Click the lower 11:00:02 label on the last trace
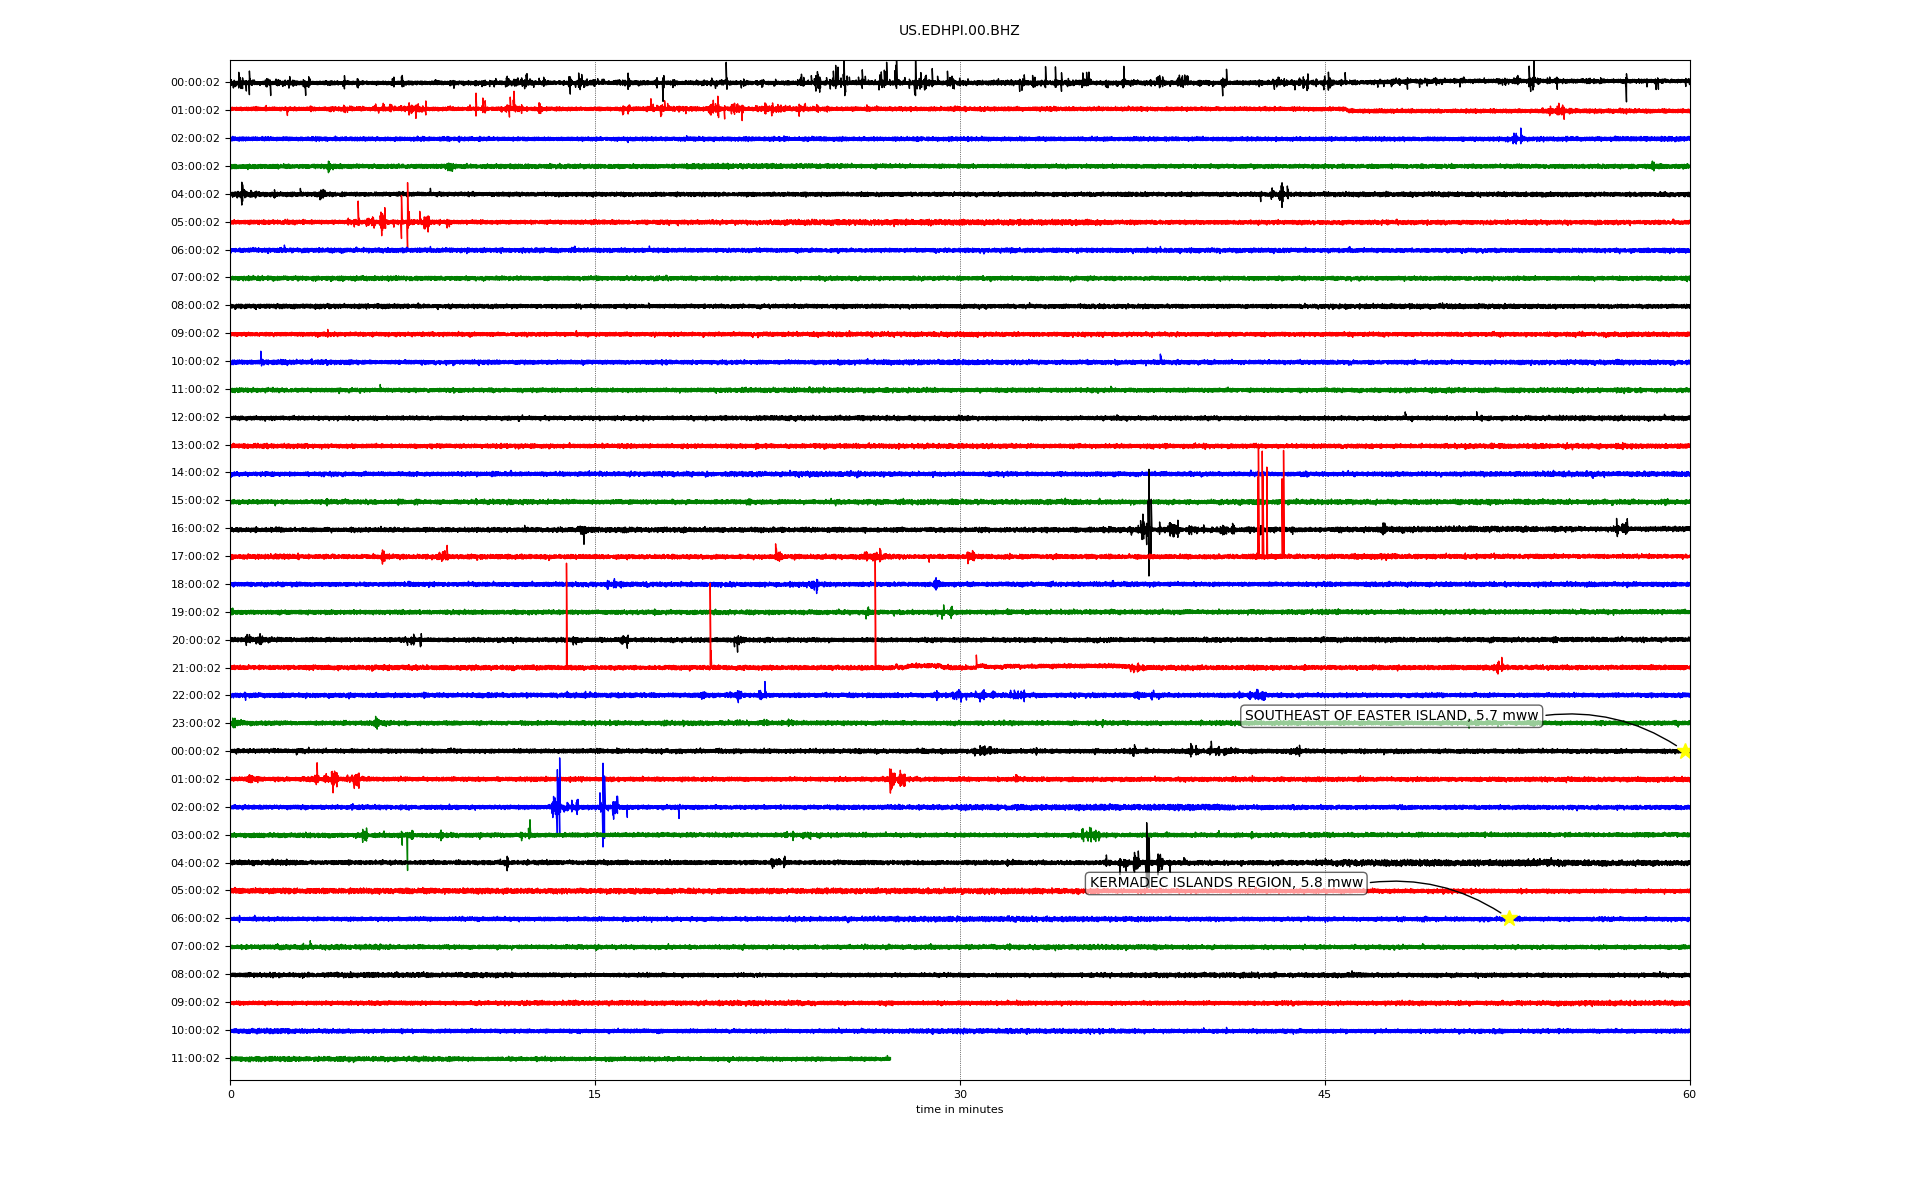This screenshot has height=1200, width=1920. click(195, 1058)
